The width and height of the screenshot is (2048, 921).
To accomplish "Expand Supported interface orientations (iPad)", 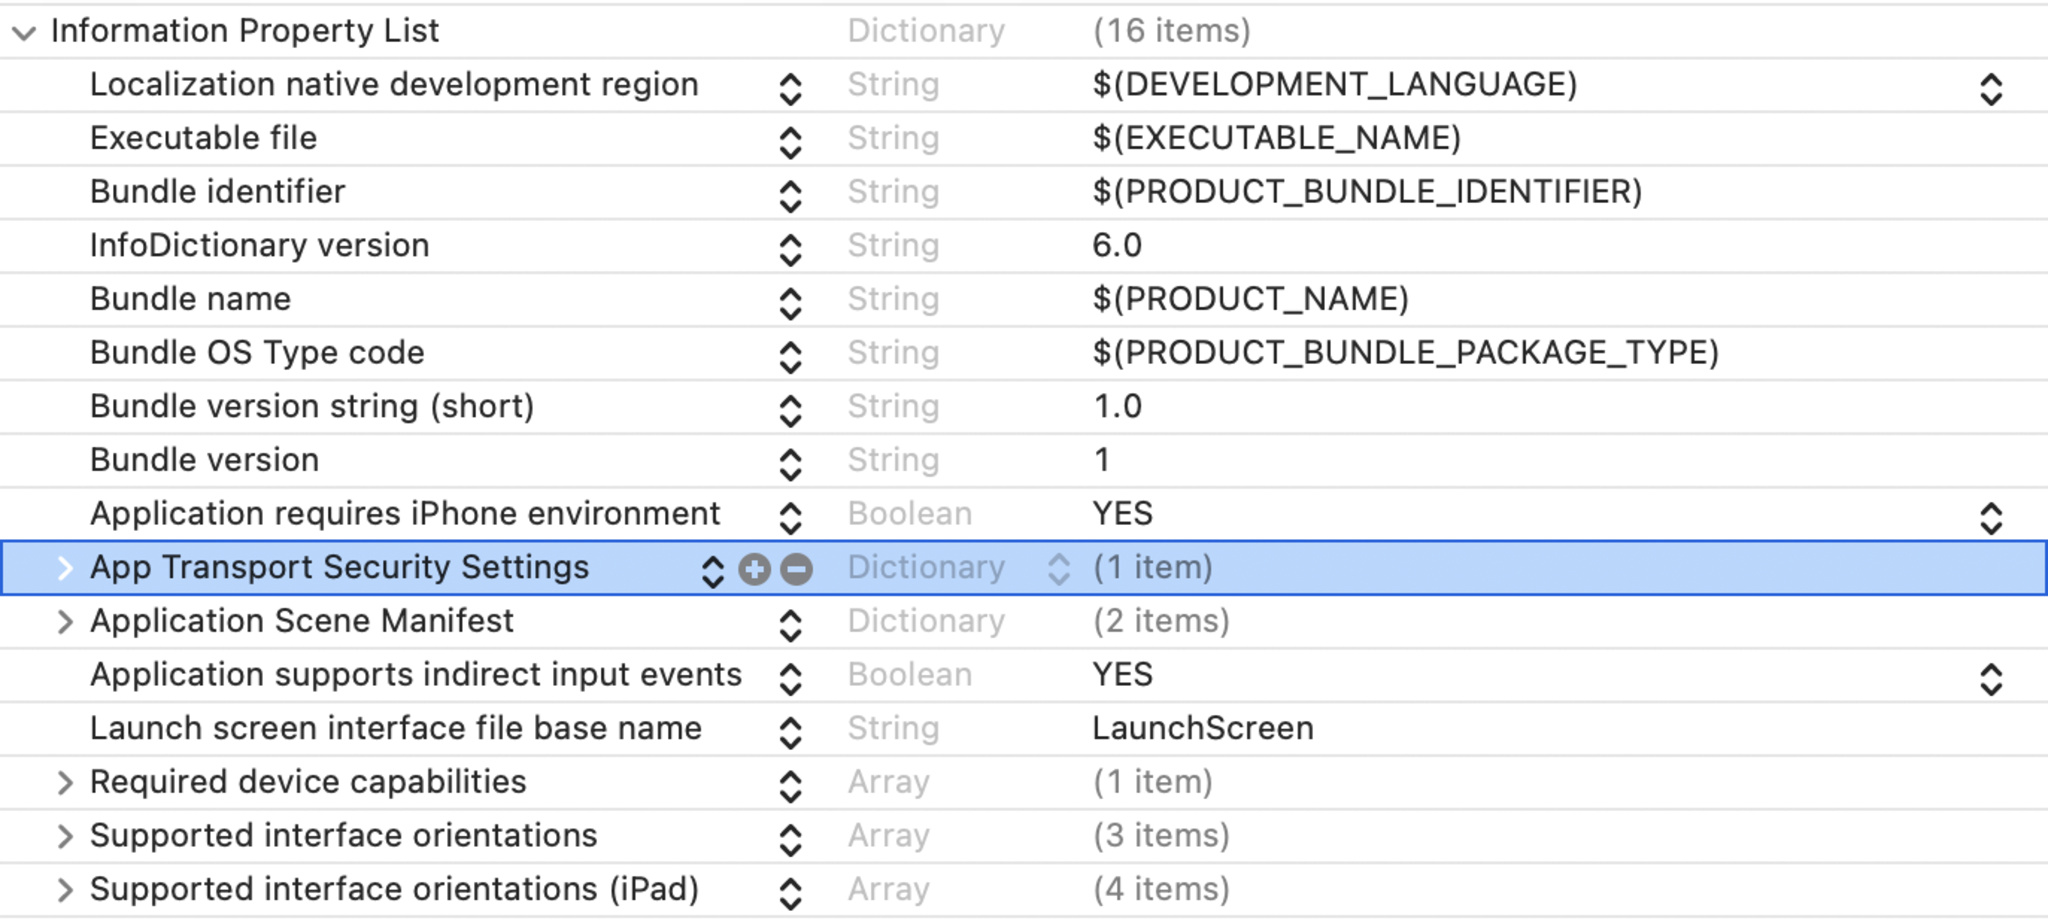I will 65,890.
